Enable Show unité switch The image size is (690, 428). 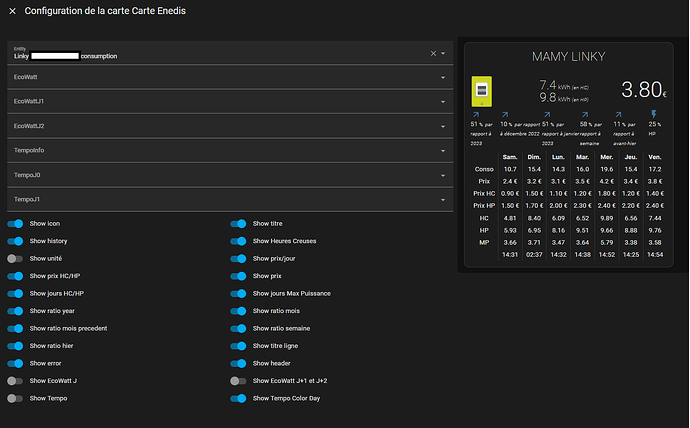click(x=15, y=259)
